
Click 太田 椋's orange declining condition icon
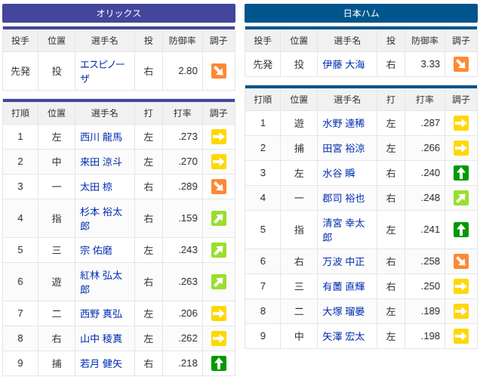(x=219, y=187)
